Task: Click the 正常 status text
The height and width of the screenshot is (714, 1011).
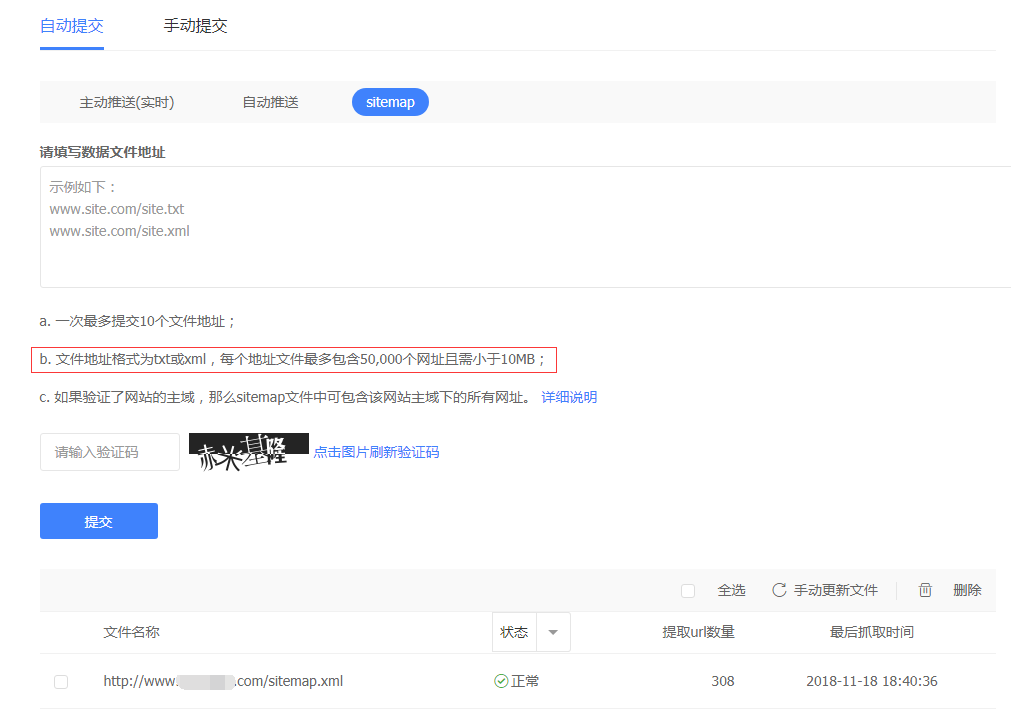Action: tap(525, 681)
